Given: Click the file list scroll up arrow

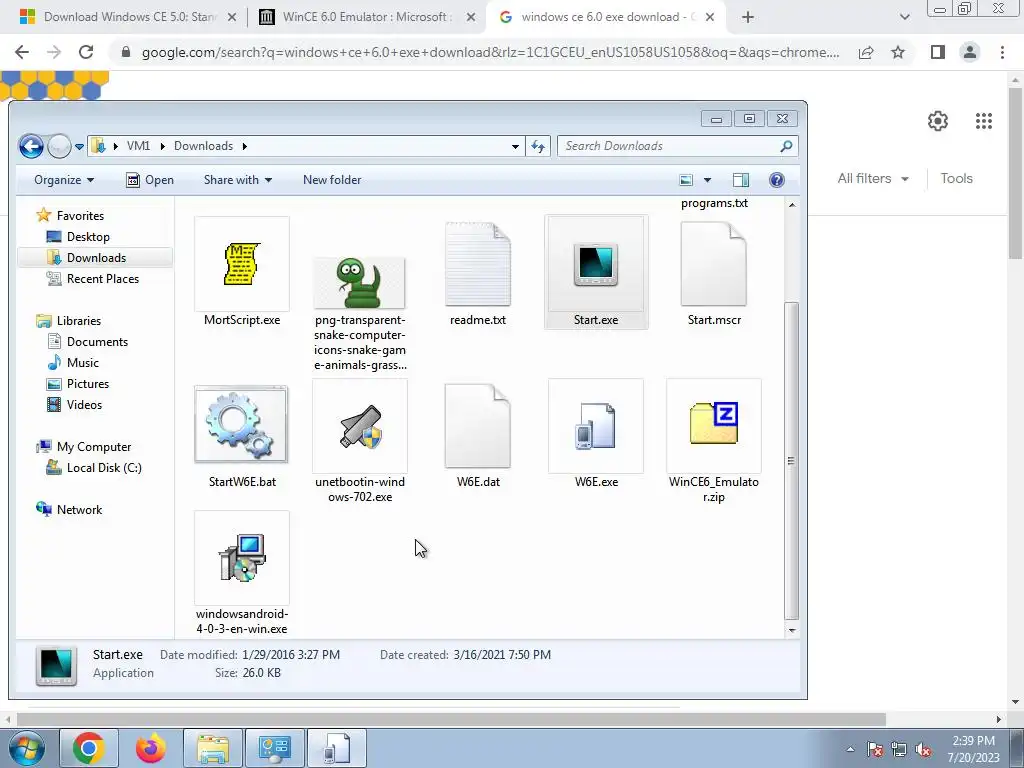Looking at the screenshot, I should point(792,205).
